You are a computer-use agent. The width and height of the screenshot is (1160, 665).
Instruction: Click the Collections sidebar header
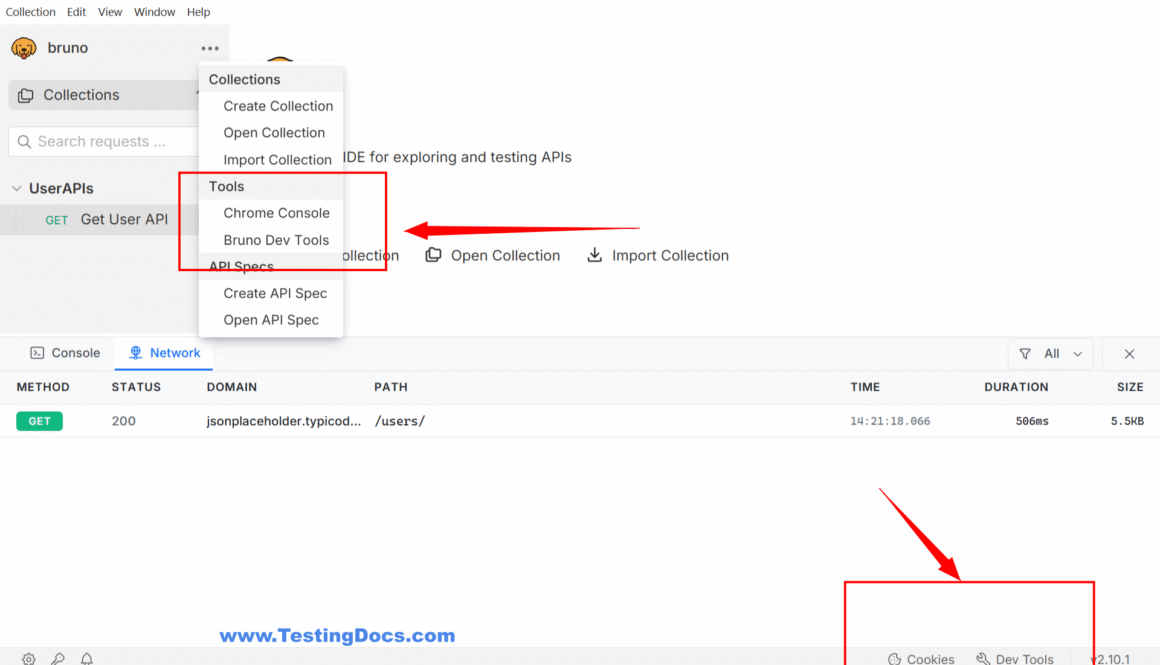104,95
